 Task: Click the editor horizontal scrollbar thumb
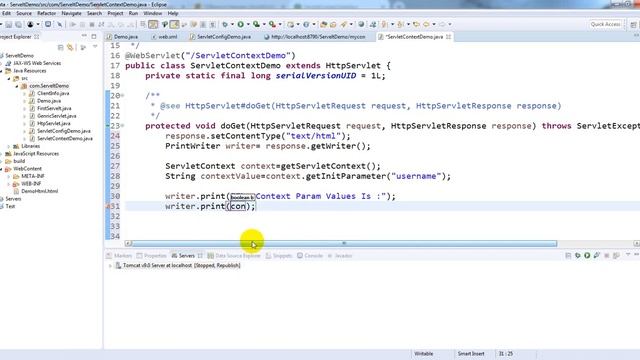(344, 243)
